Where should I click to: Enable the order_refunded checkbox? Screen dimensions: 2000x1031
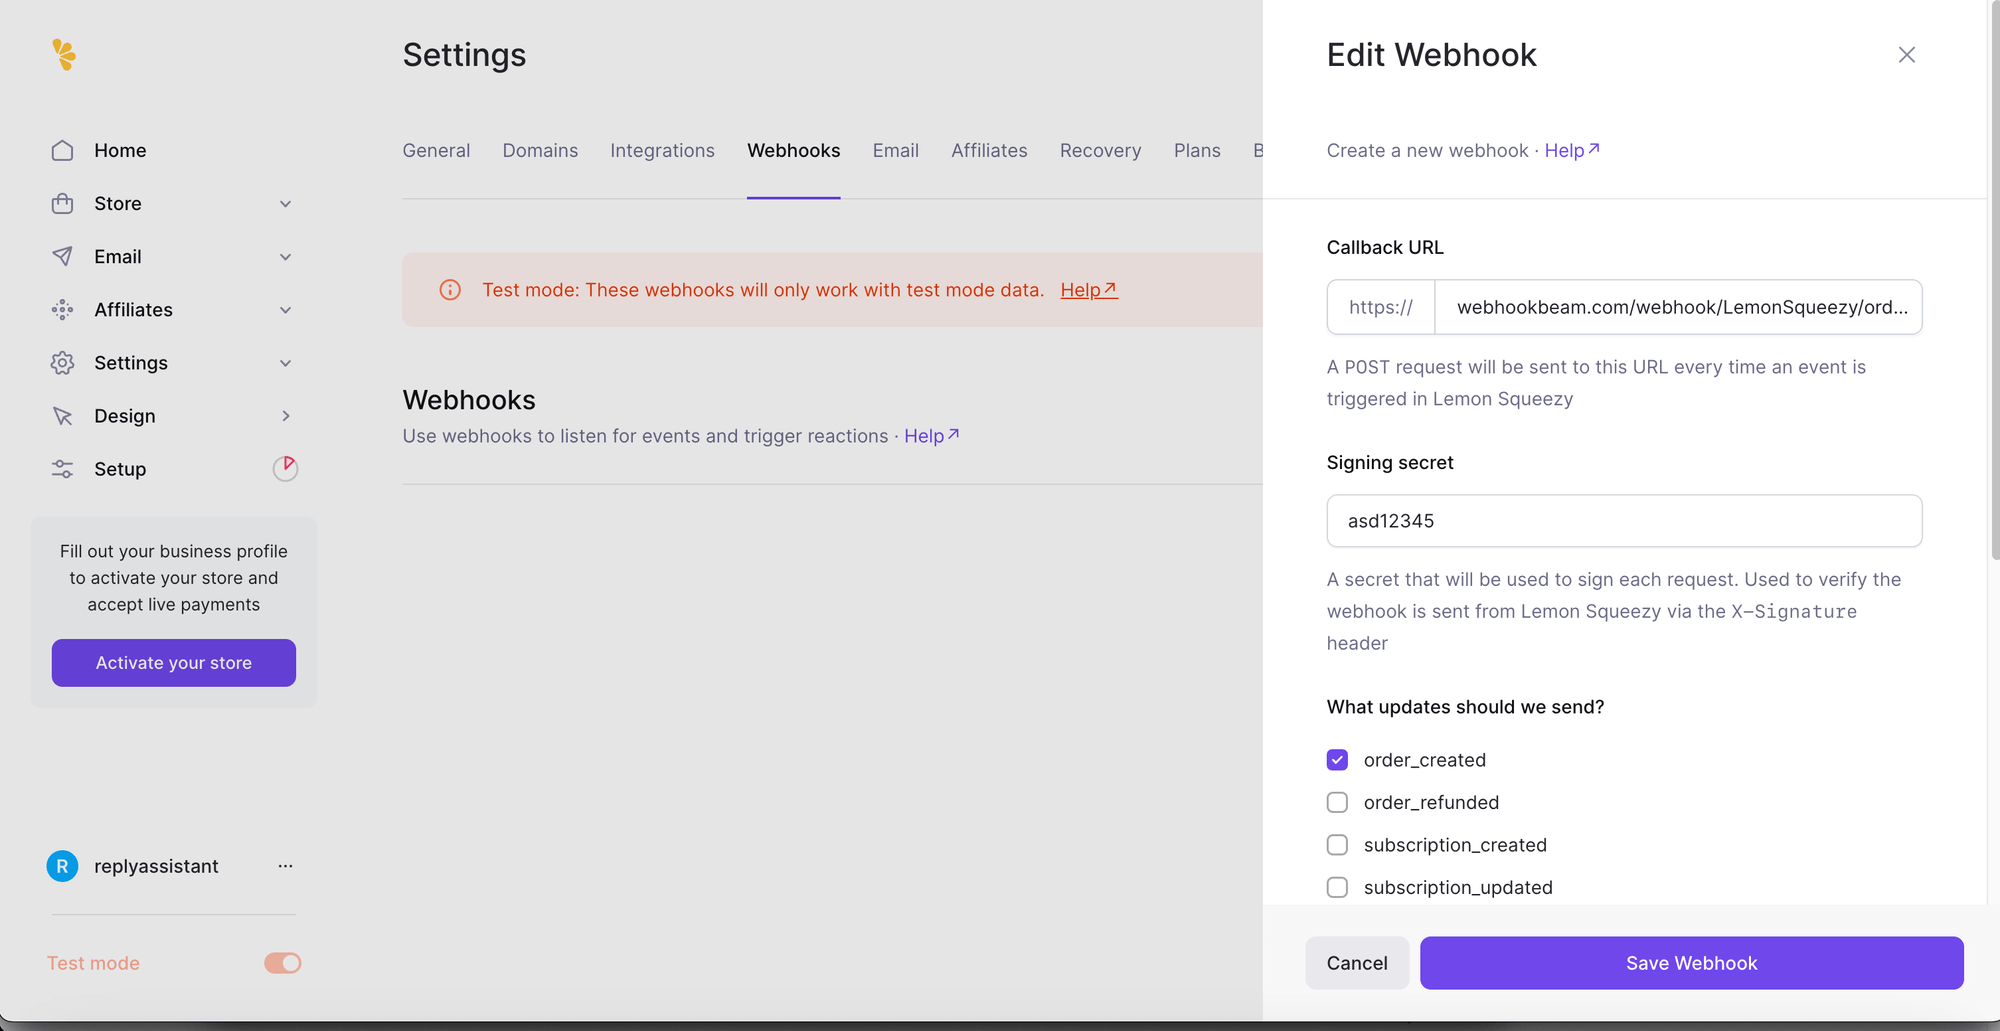pyautogui.click(x=1337, y=803)
